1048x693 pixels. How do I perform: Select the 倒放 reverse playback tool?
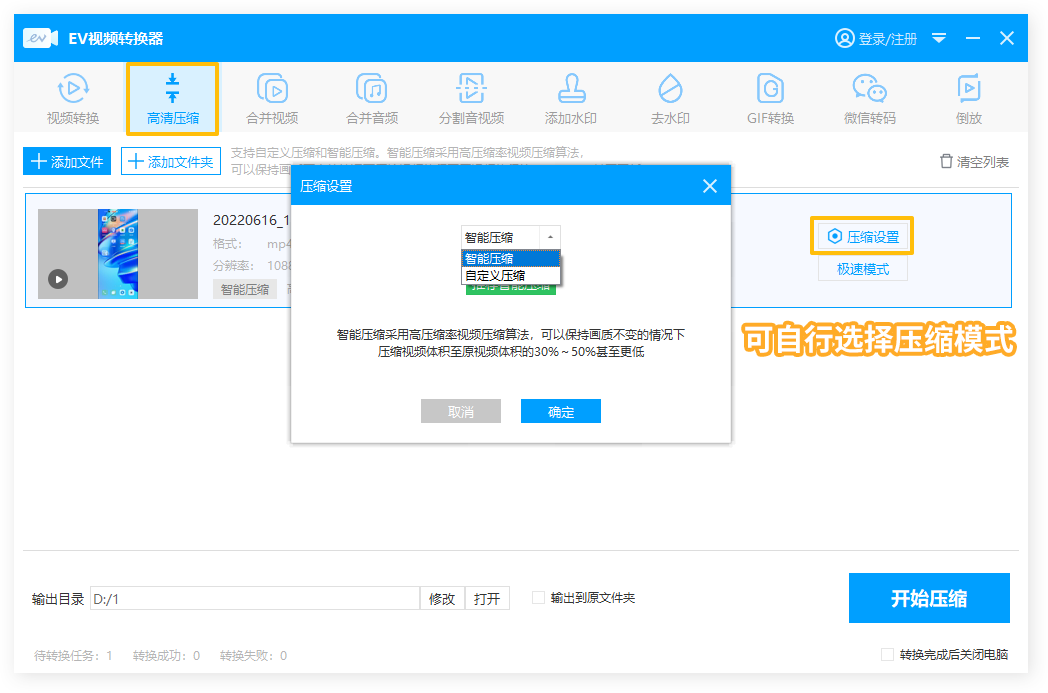pyautogui.click(x=968, y=98)
